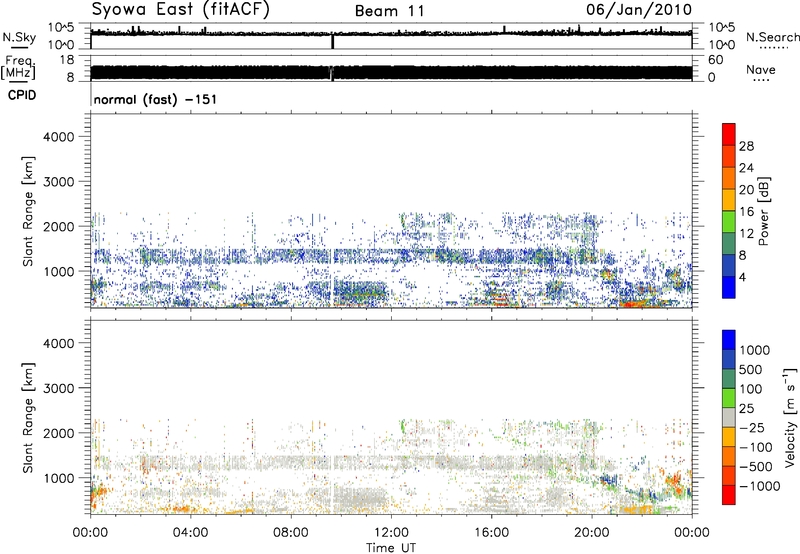The width and height of the screenshot is (800, 554).
Task: Click 'normal (fast) -151' text
Action: point(155,99)
